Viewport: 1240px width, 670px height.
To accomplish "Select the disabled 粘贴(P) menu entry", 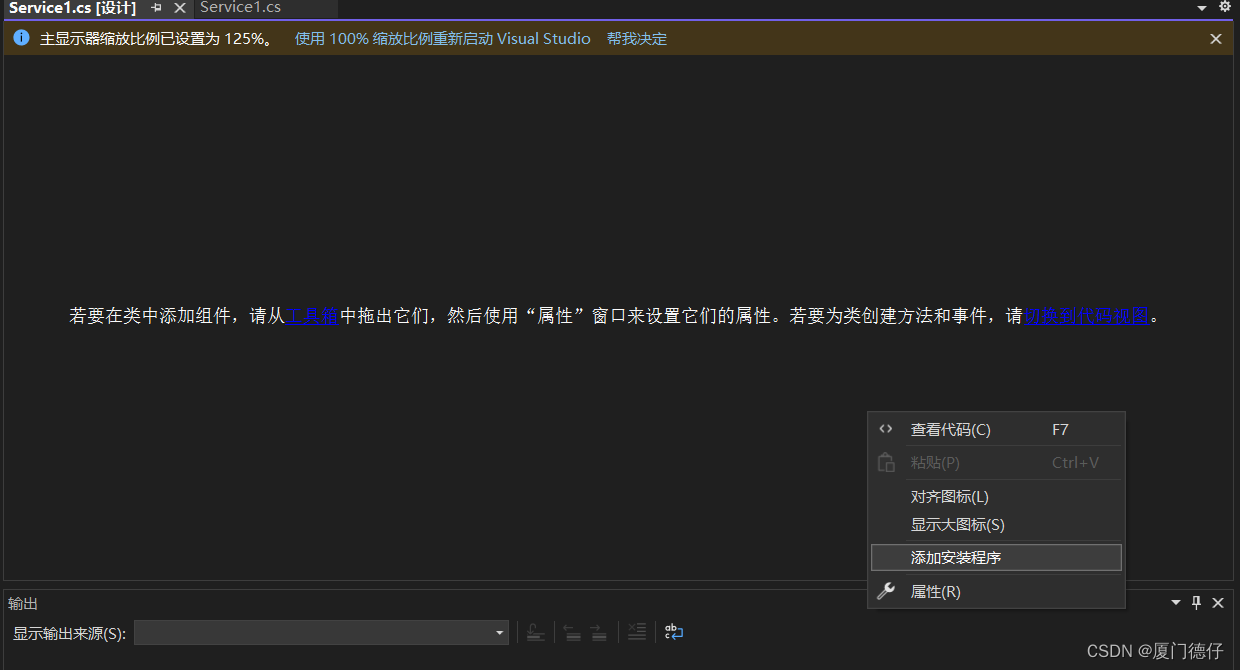I will pyautogui.click(x=997, y=463).
